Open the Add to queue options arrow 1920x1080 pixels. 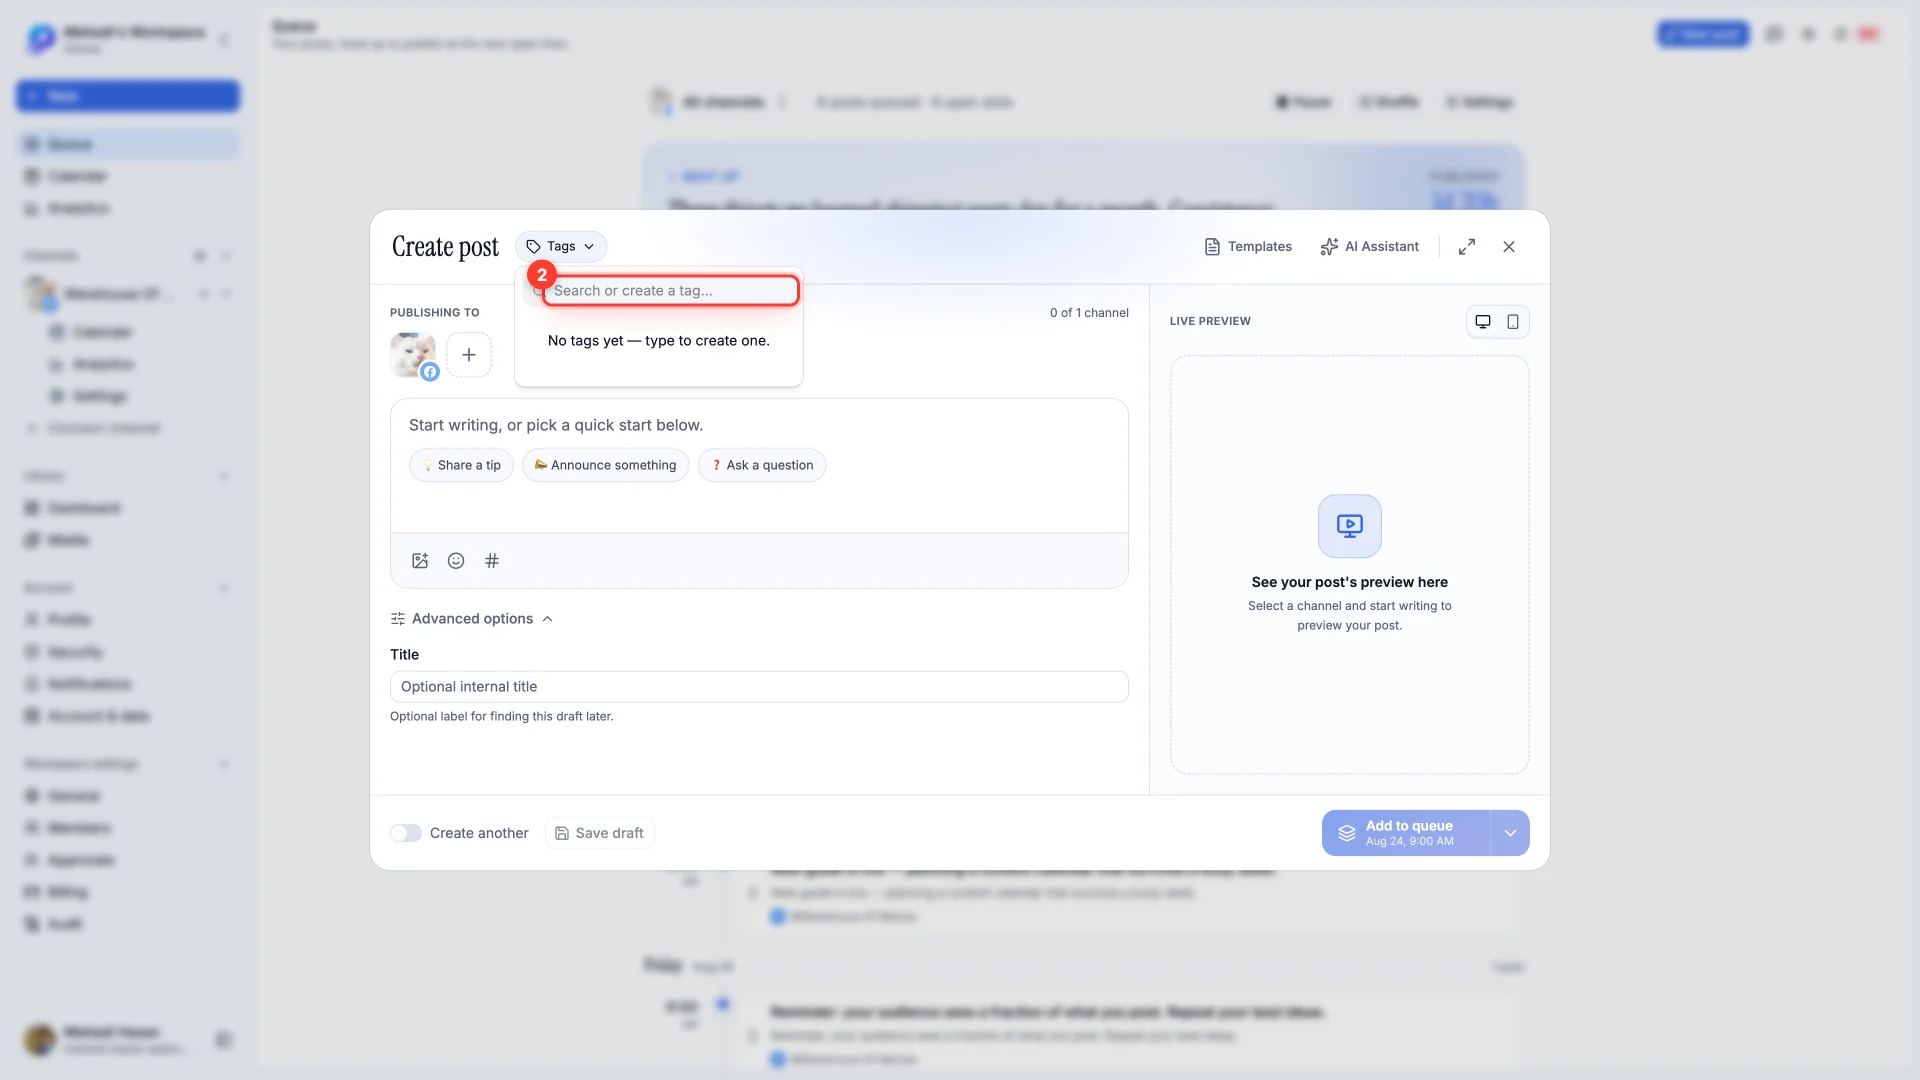(1510, 833)
